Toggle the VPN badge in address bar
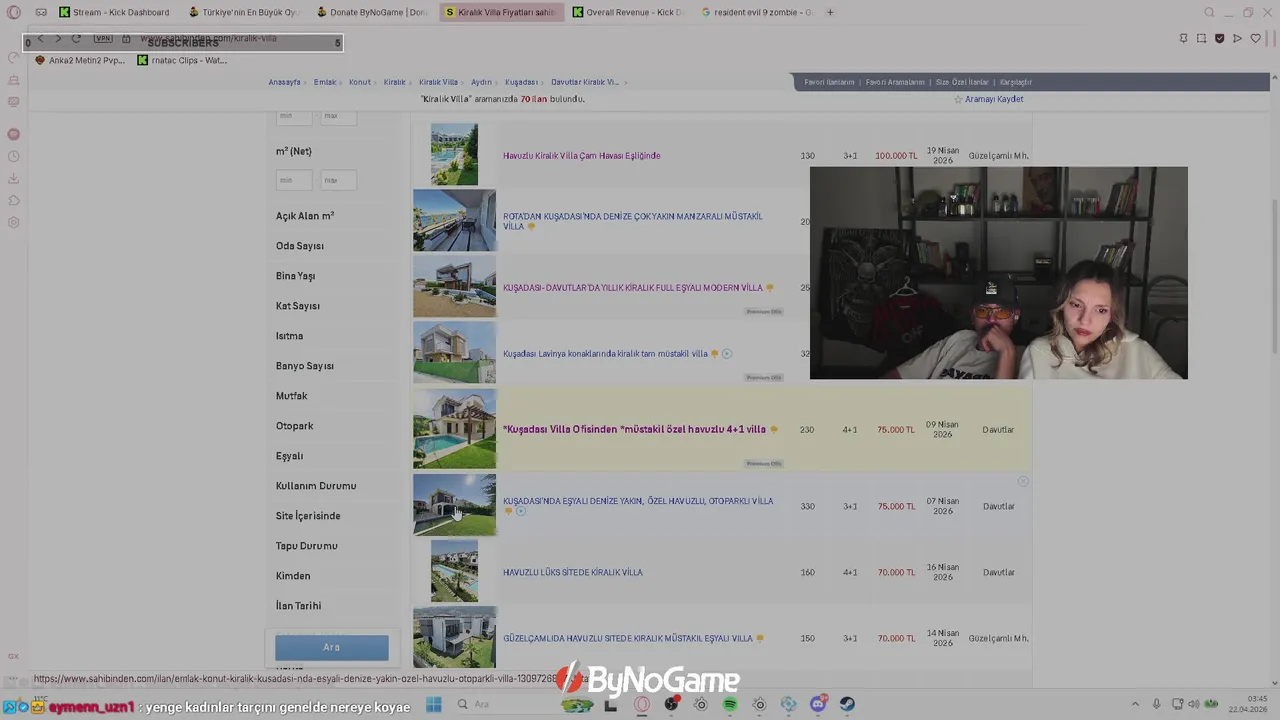 coord(103,38)
